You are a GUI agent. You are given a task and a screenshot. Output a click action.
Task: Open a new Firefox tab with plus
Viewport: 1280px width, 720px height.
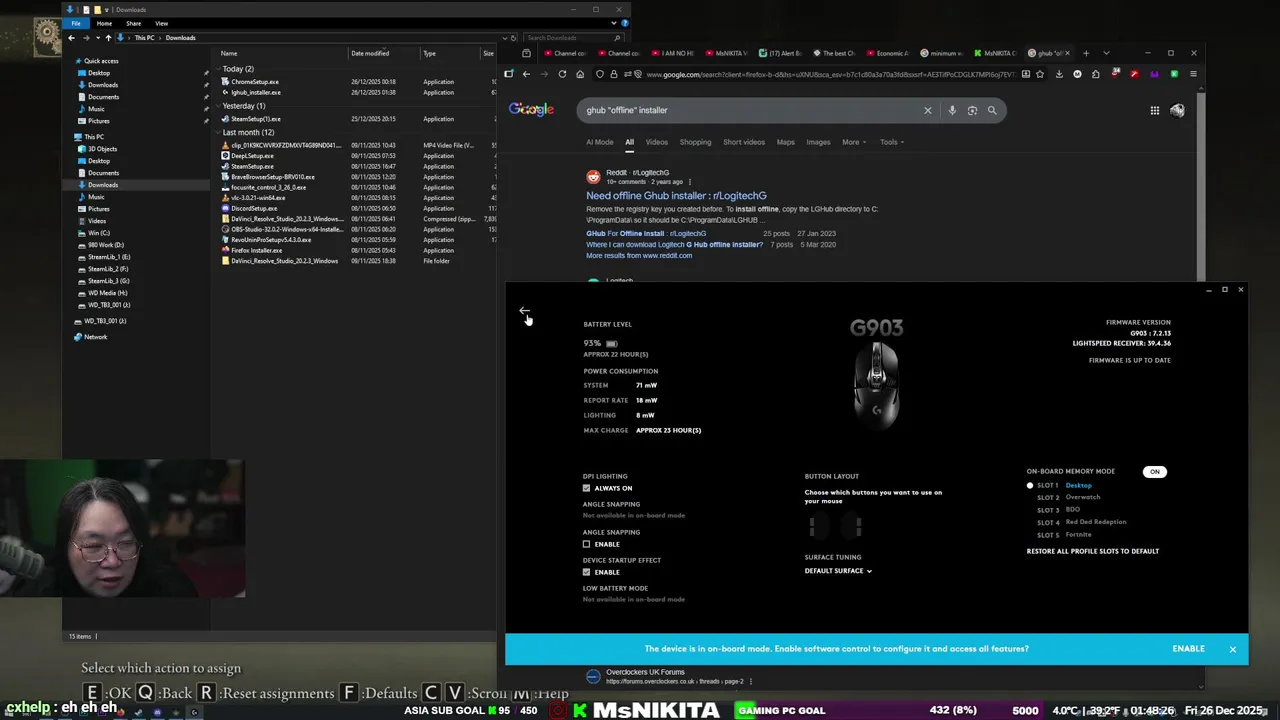1087,53
